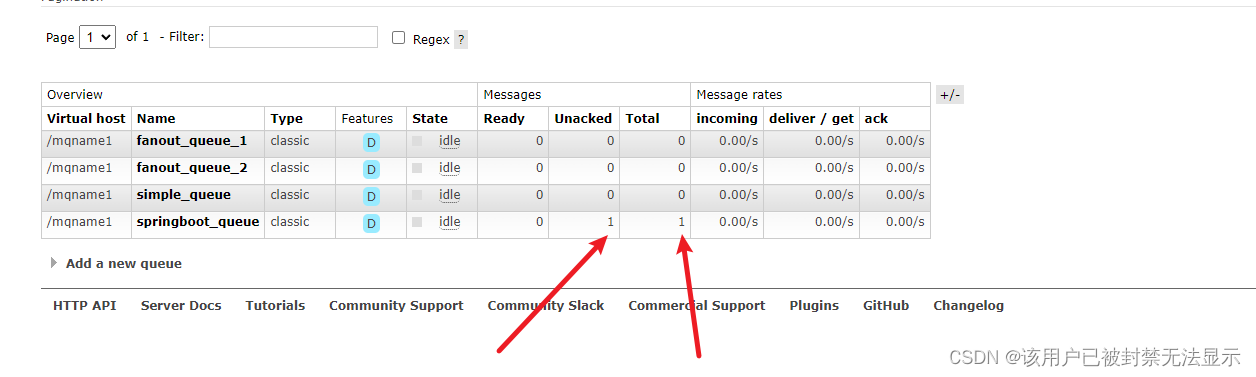Open the simple_queue queue details
The width and height of the screenshot is (1256, 377).
tap(184, 195)
